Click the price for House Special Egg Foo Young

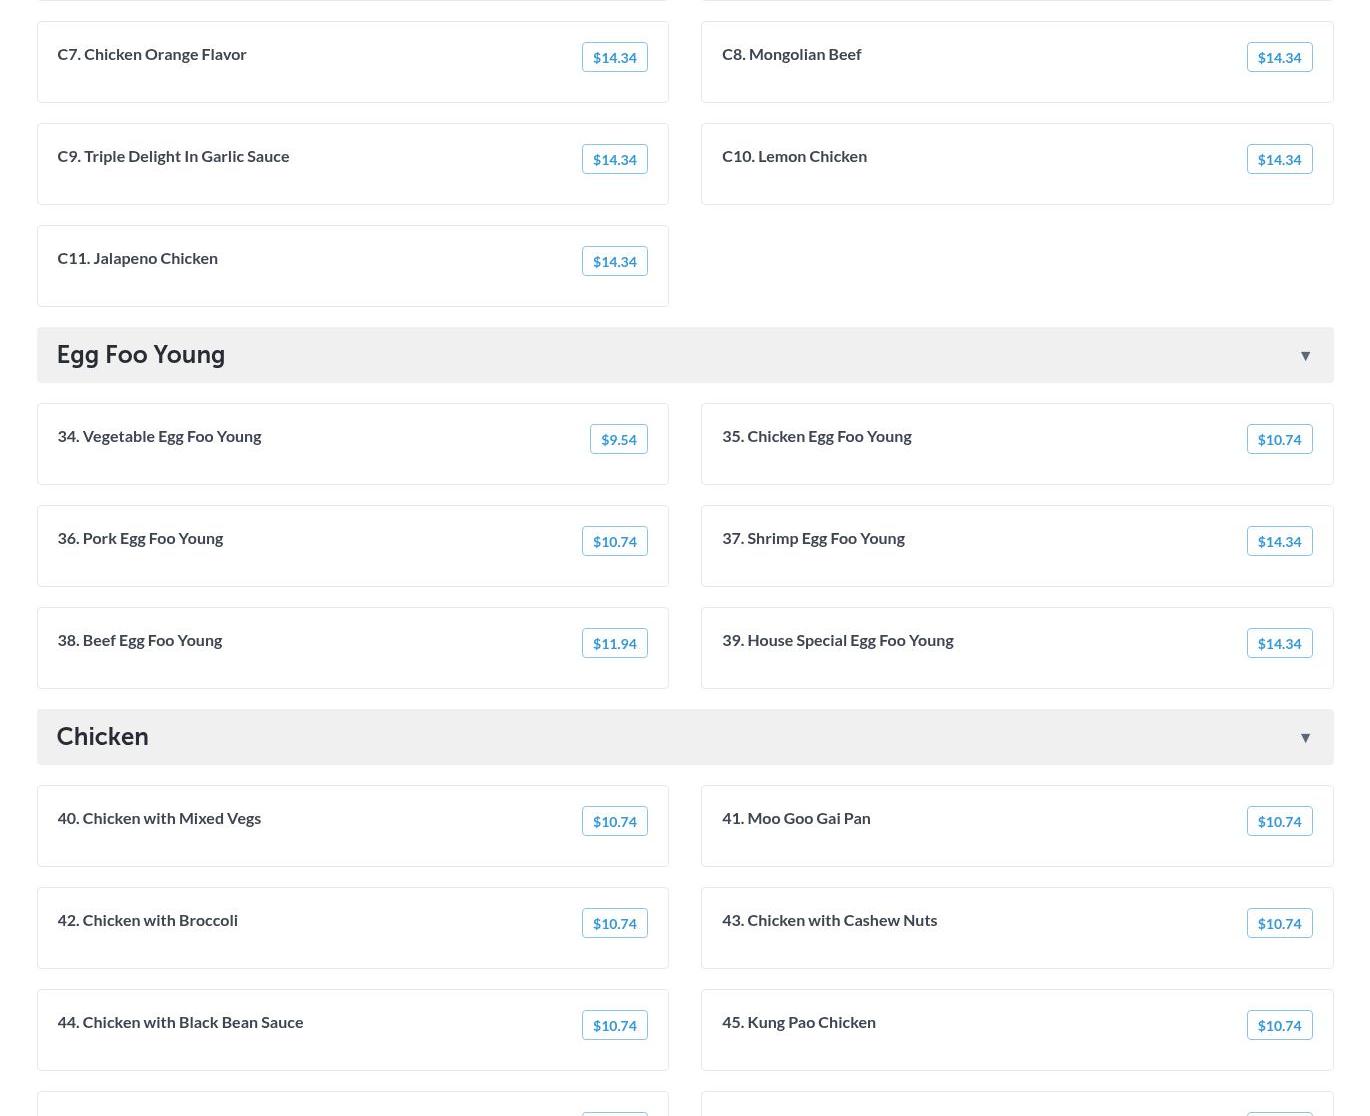[1279, 643]
